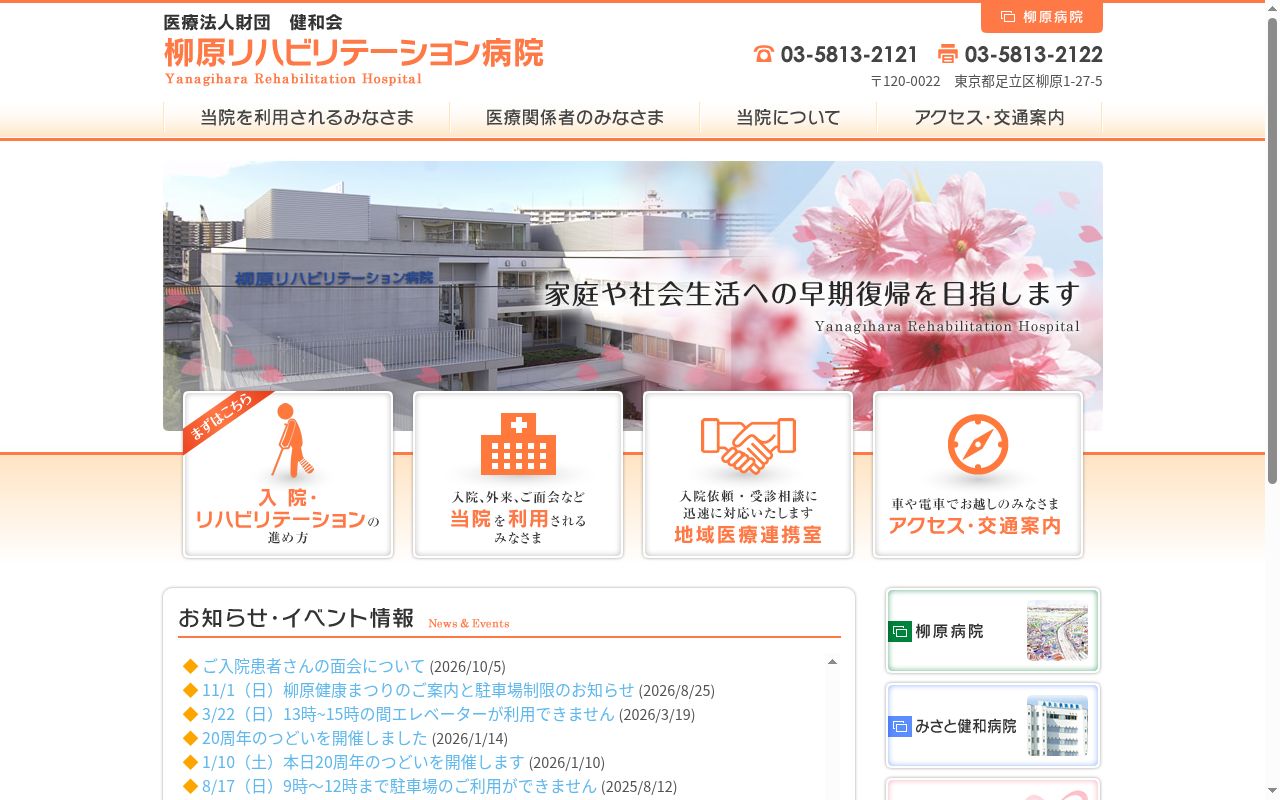This screenshot has height=800, width=1280.
Task: Click the 入院・リハビリテーションの進め方 card text
Action: pos(288,516)
